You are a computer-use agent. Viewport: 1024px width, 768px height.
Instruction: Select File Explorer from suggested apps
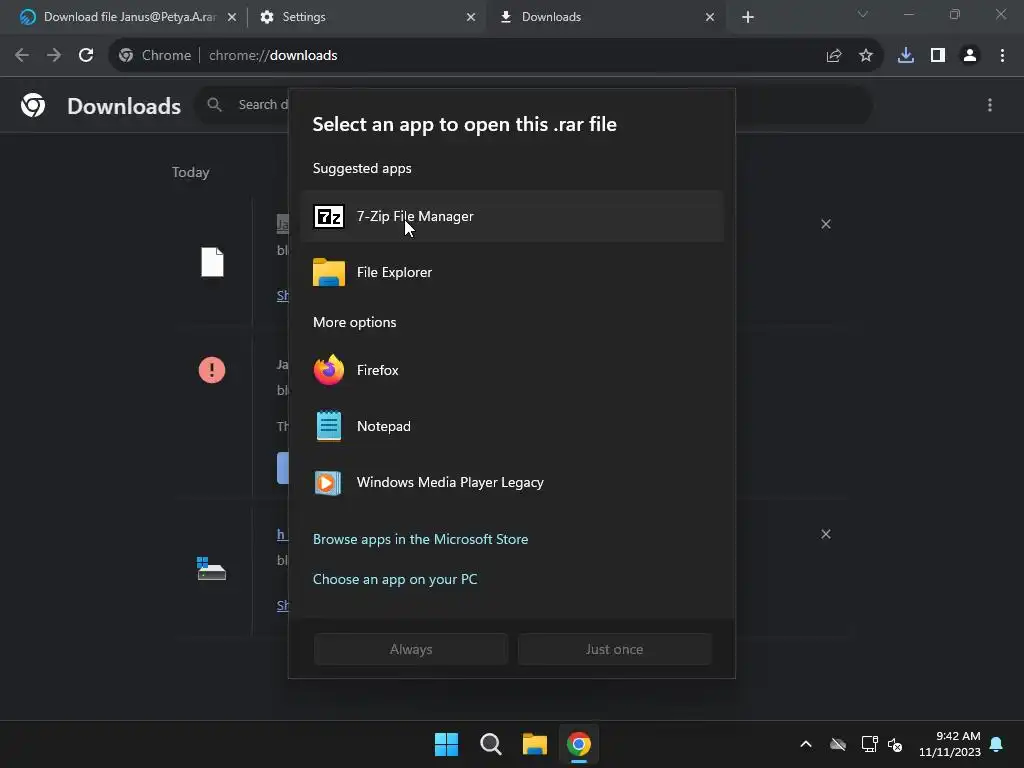(513, 272)
